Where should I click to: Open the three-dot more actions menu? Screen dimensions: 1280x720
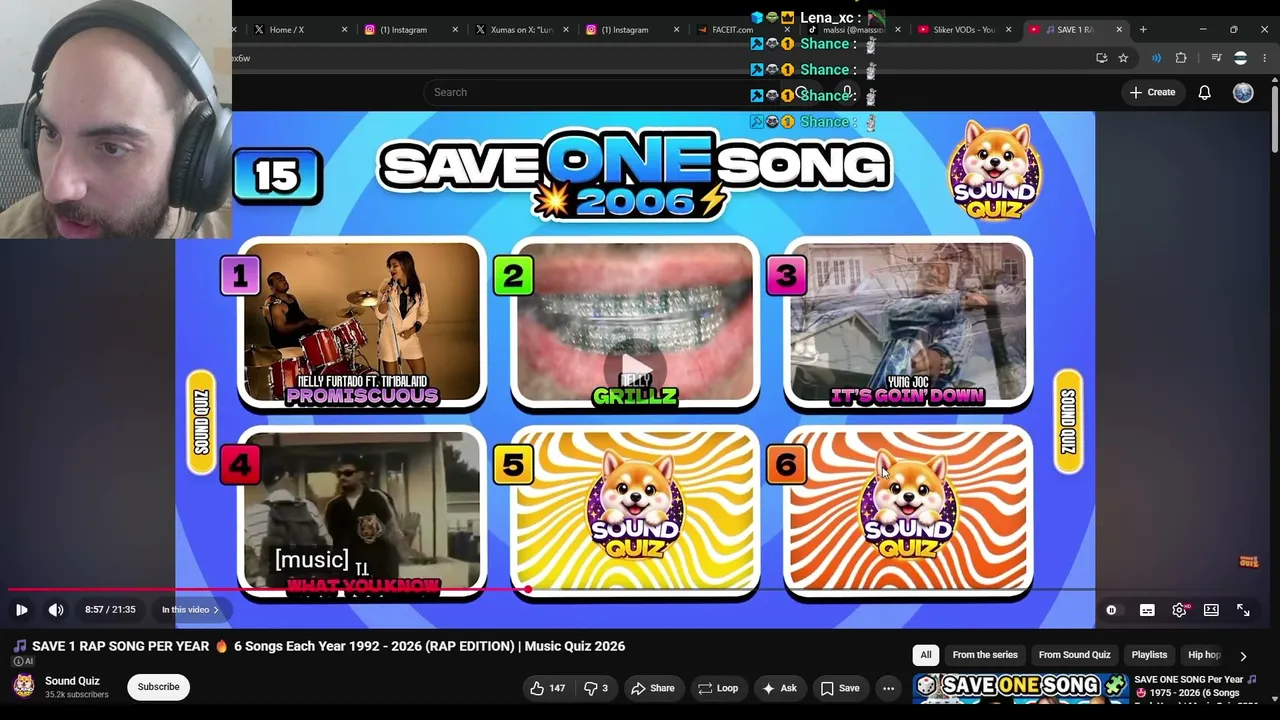click(x=888, y=688)
